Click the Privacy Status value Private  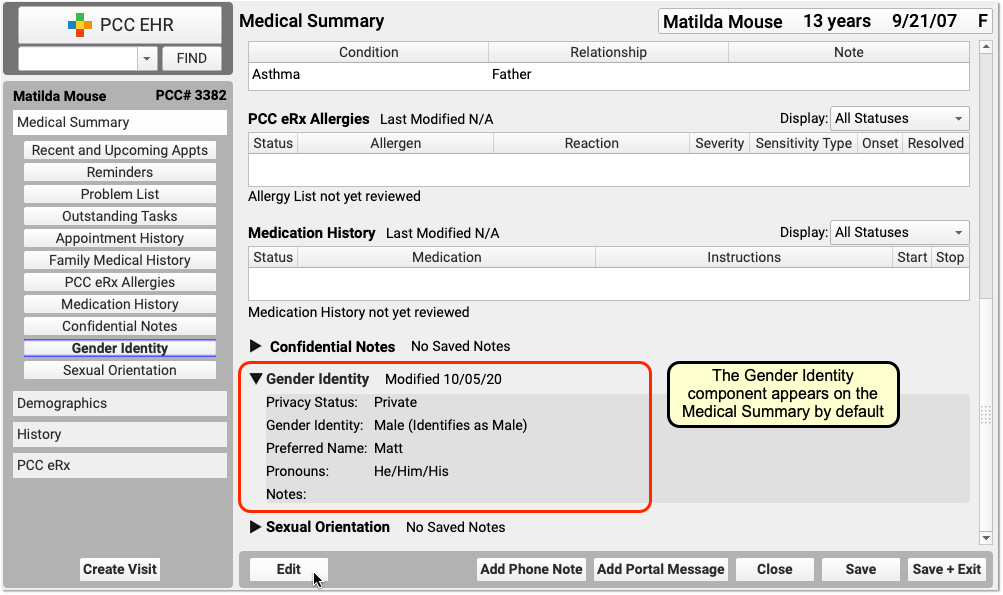click(395, 402)
